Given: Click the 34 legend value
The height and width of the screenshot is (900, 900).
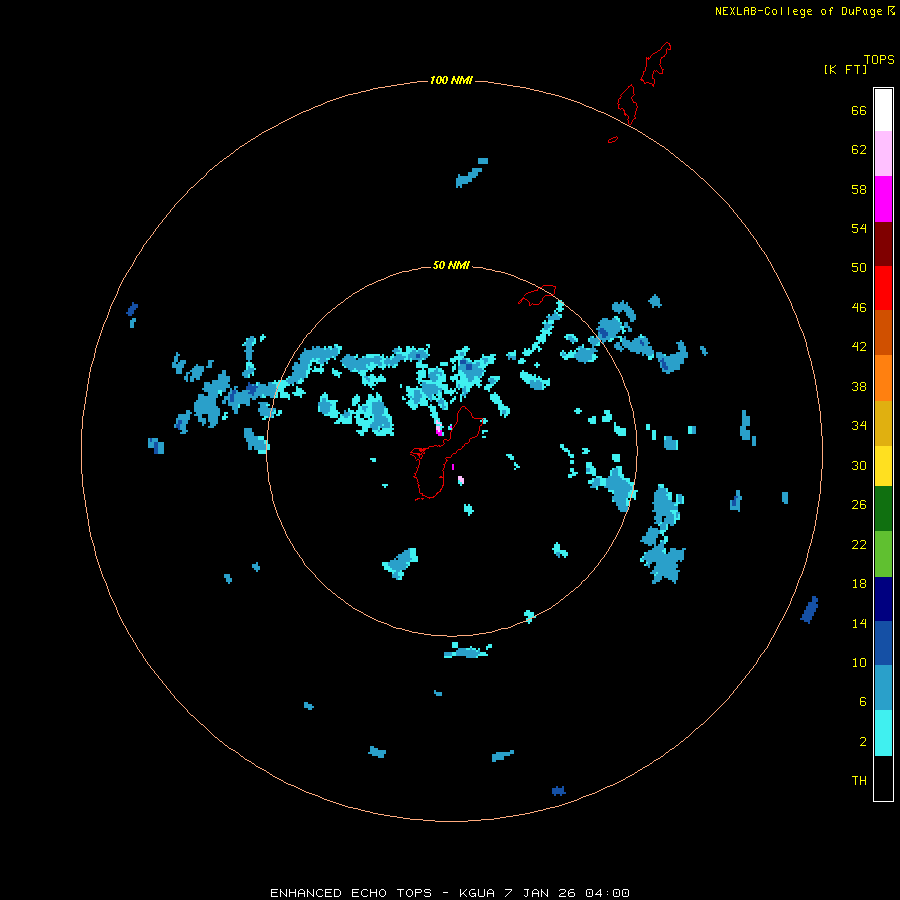Looking at the screenshot, I should 859,426.
